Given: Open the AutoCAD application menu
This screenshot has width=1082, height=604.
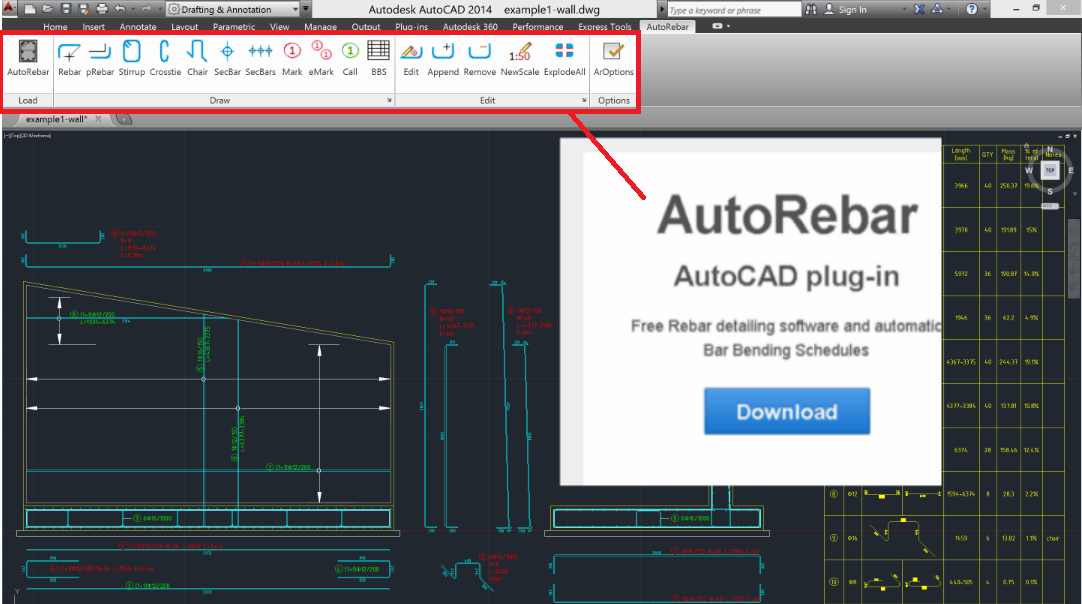Looking at the screenshot, I should 9,9.
